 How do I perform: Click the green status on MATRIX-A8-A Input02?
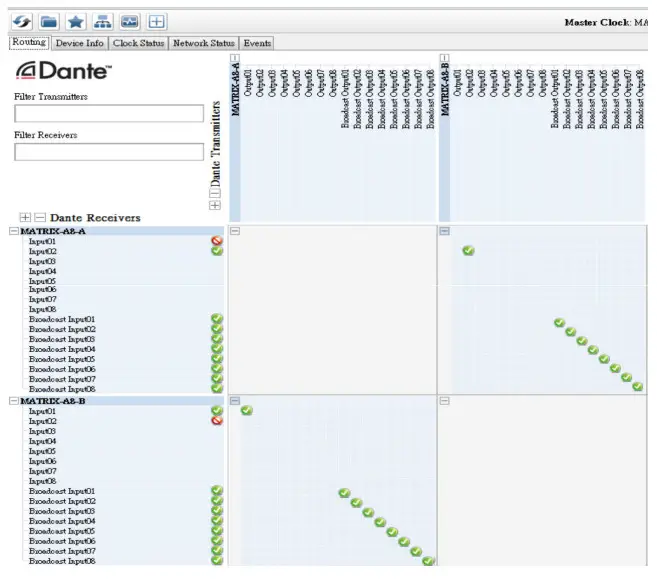tap(217, 251)
